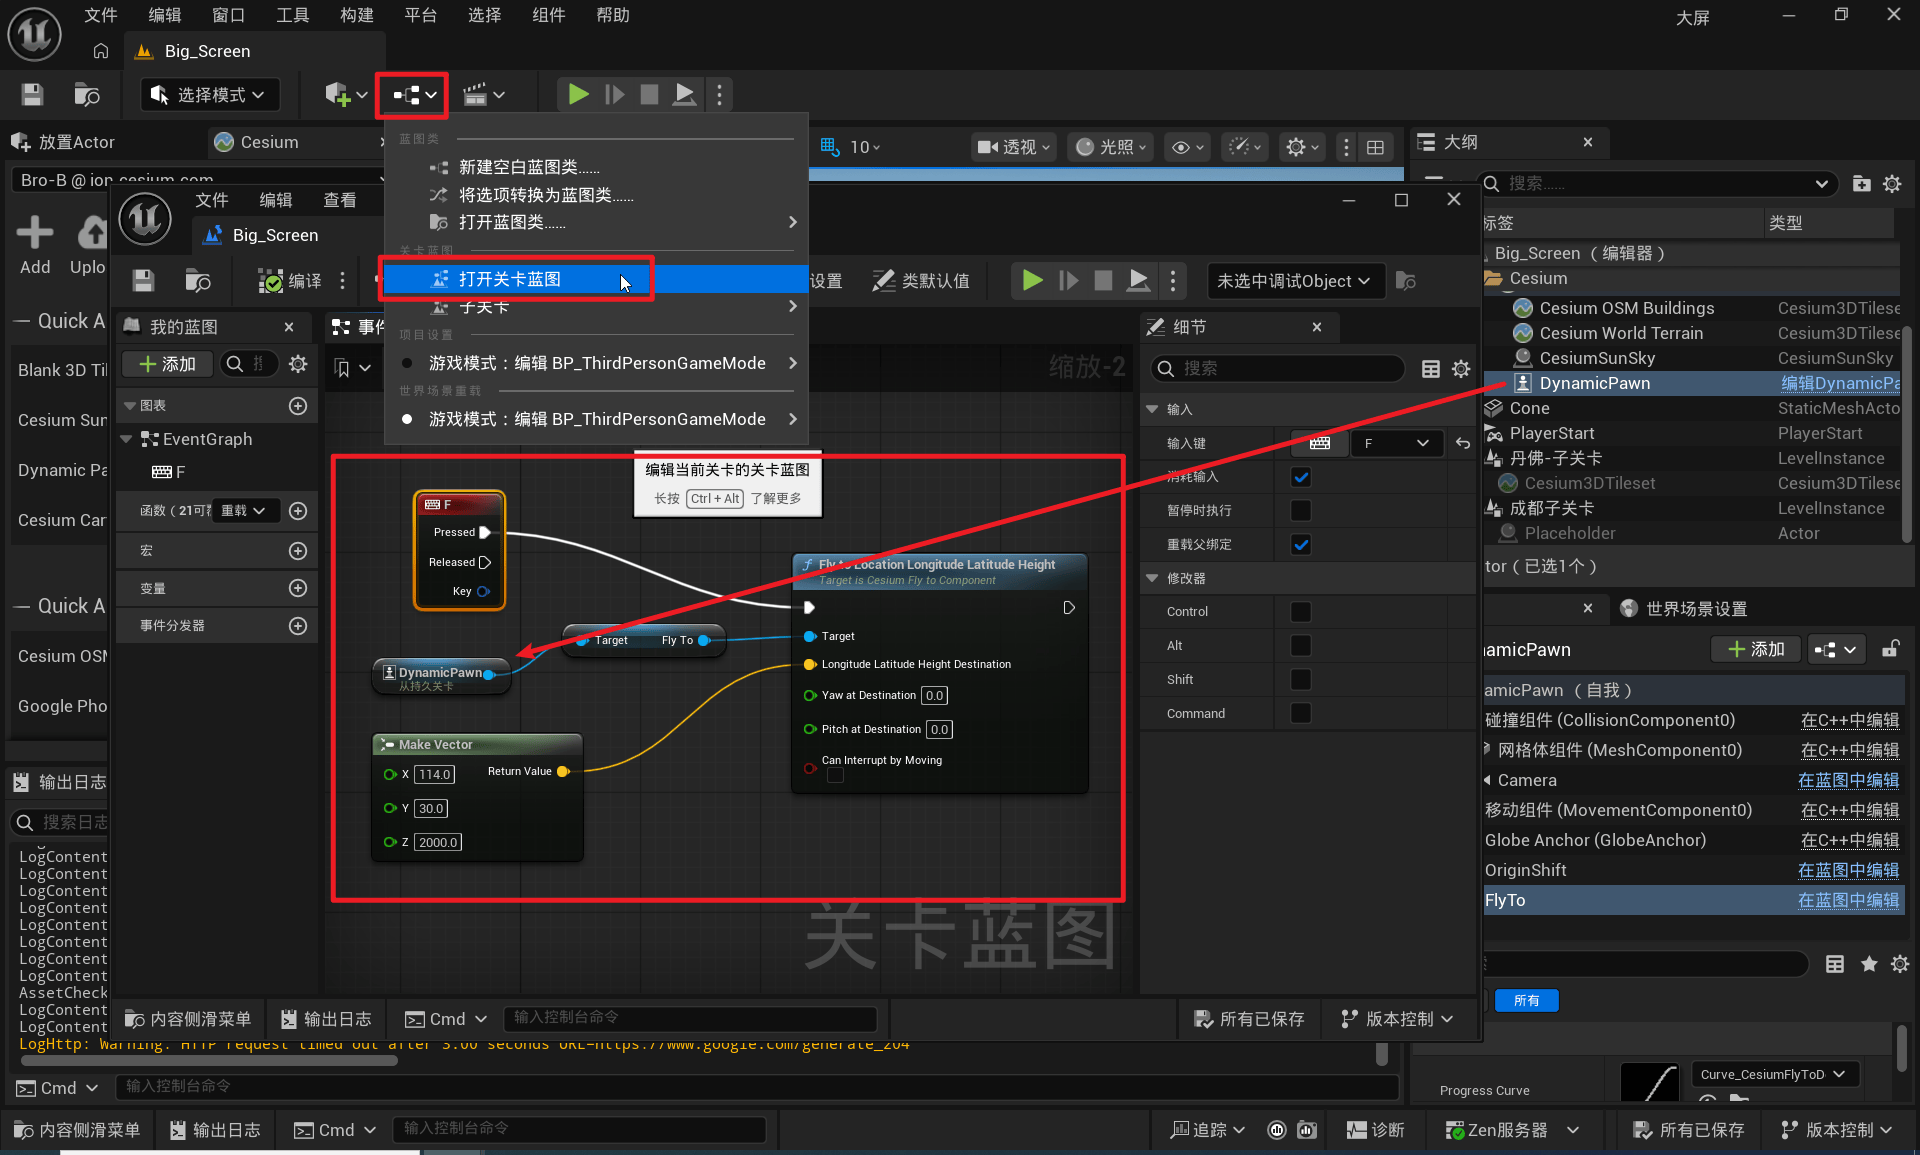Open the blueprint dropdown icon in main toolbar
The height and width of the screenshot is (1155, 1920).
point(414,95)
